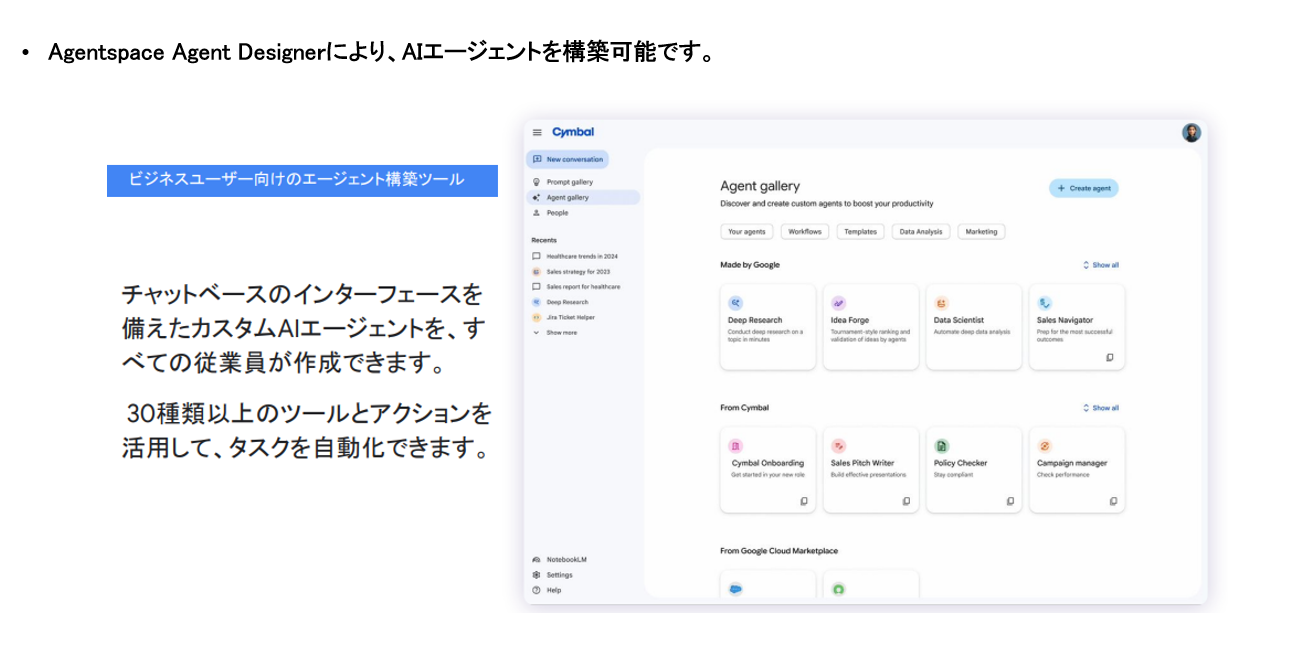Open People in the sidebar
This screenshot has height=648, width=1300.
(x=550, y=212)
